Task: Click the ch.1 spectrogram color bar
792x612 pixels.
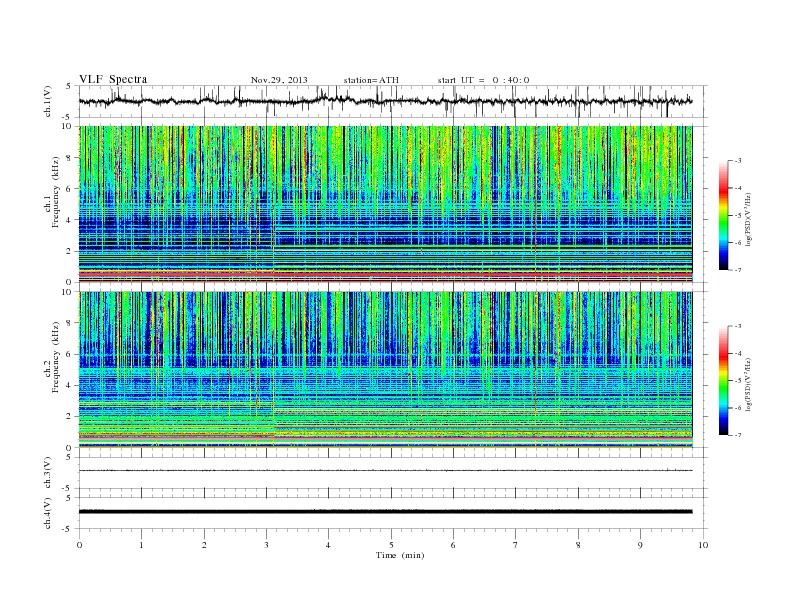Action: pyautogui.click(x=723, y=215)
